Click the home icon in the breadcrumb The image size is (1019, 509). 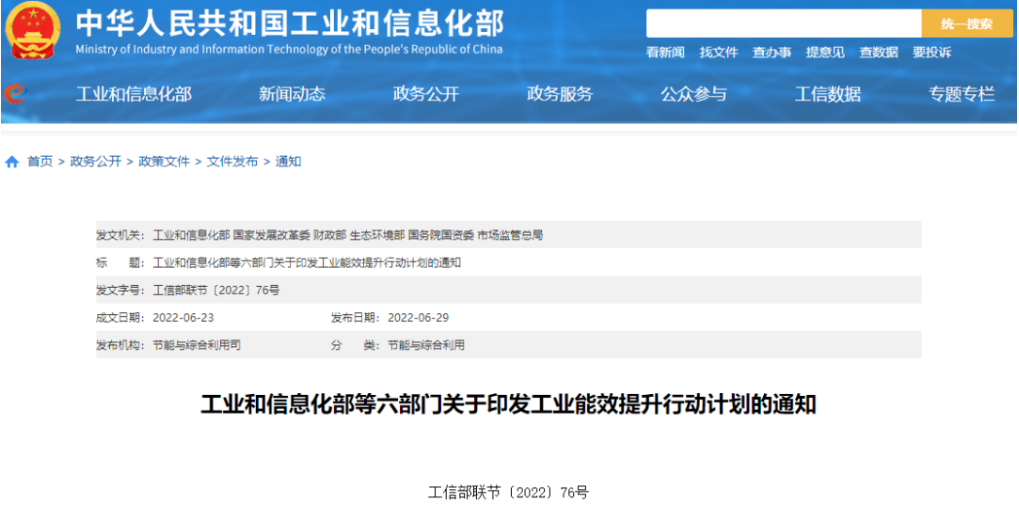click(12, 162)
